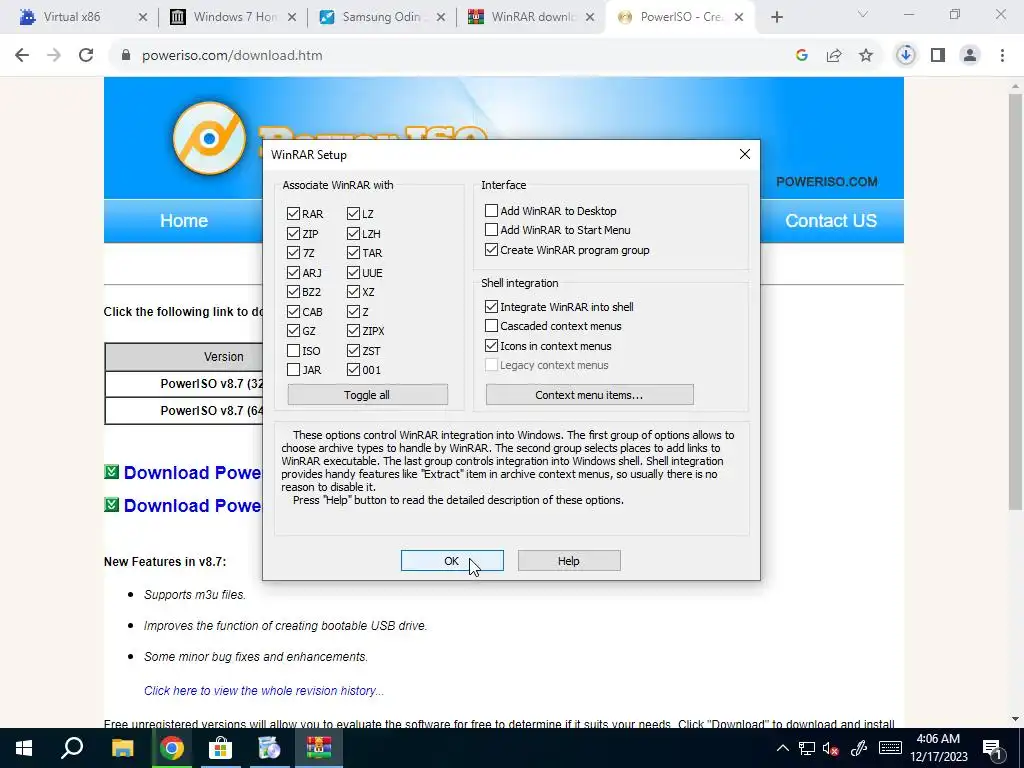Uncheck the TAR association checkbox
This screenshot has height=768, width=1024.
tap(353, 253)
